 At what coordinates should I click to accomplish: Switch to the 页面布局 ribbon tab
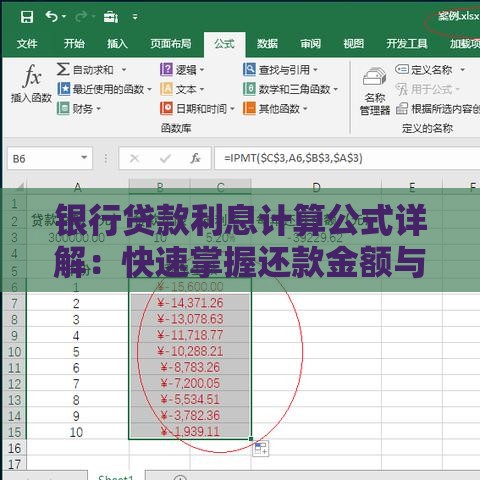[171, 44]
